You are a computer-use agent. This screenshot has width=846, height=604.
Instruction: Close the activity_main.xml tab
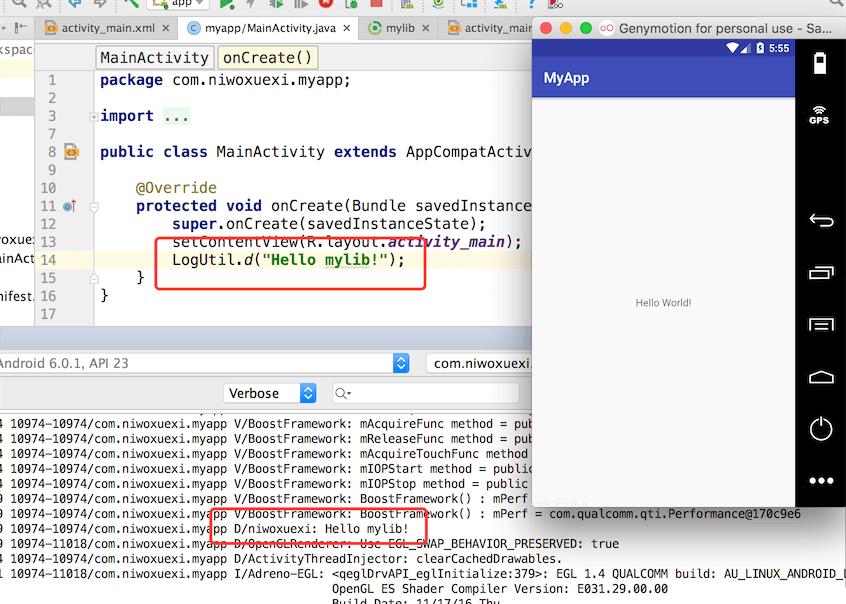pos(166,28)
